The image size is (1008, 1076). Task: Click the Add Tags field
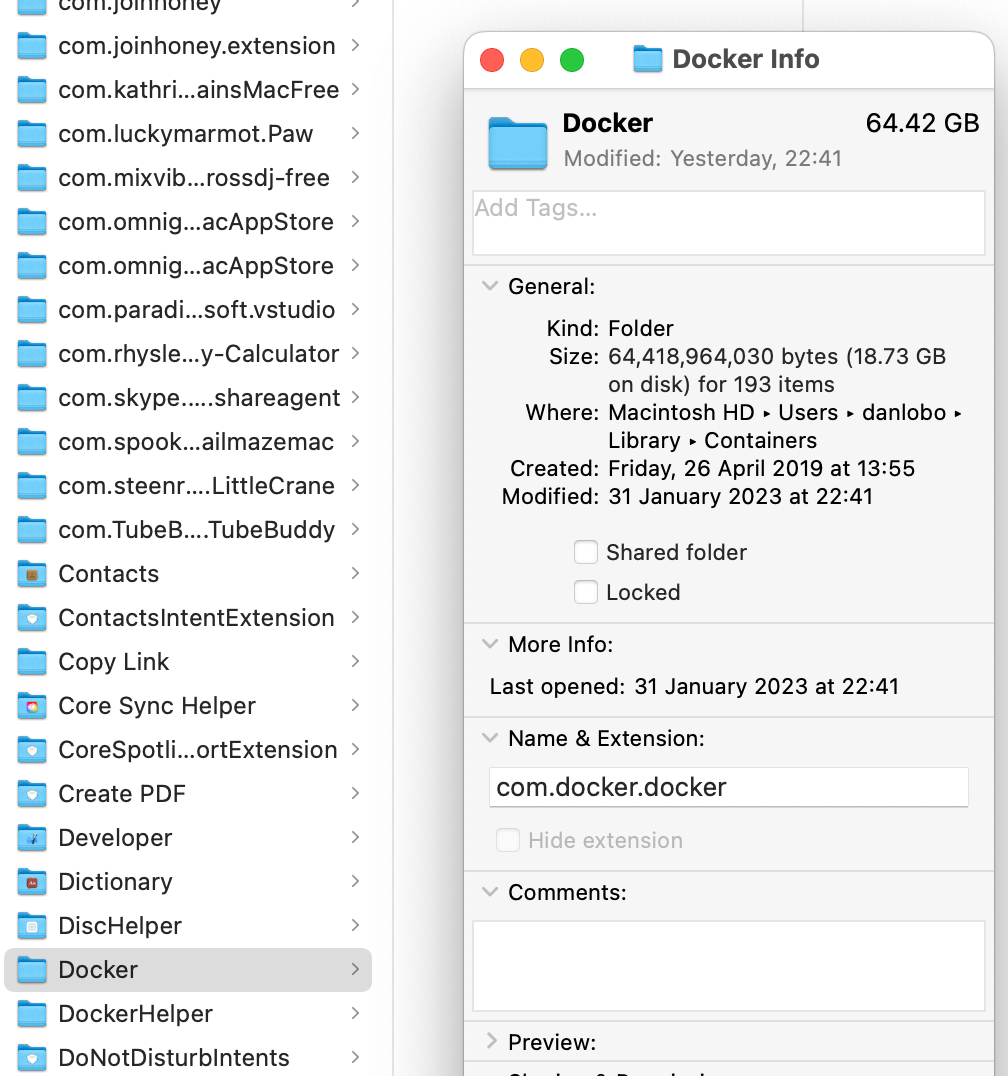tap(729, 223)
